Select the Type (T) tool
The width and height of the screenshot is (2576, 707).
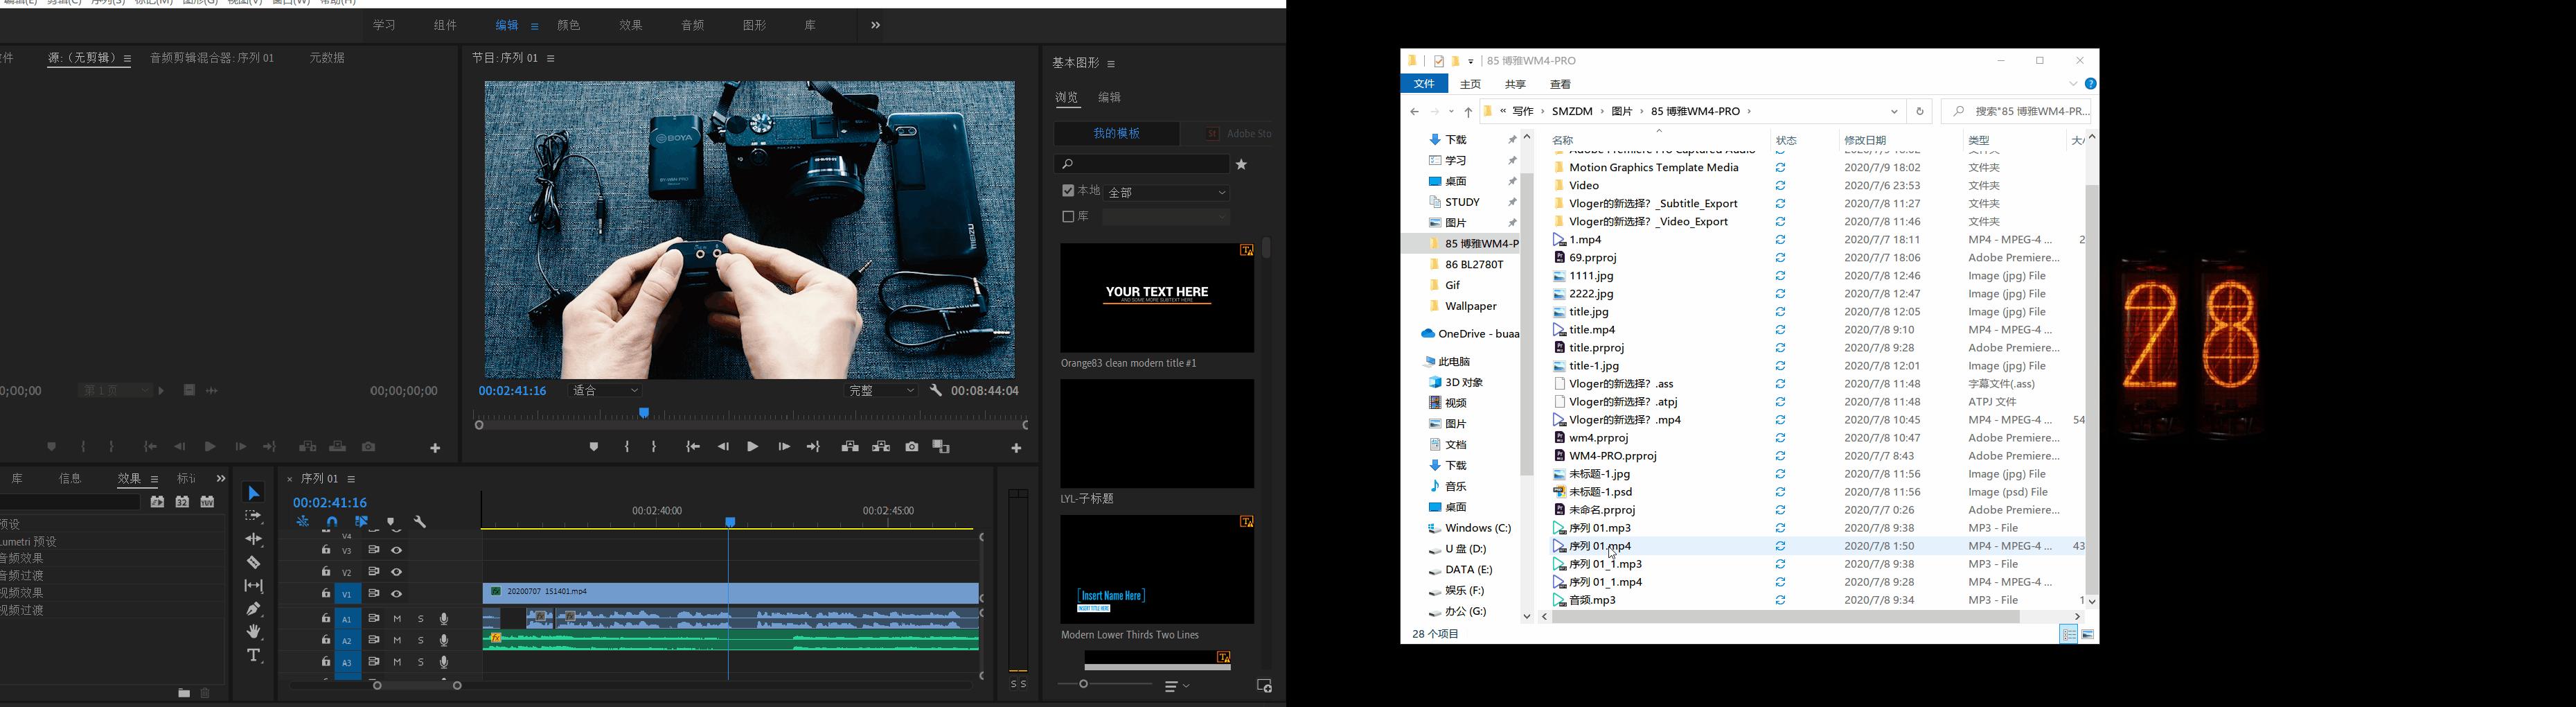pyautogui.click(x=254, y=655)
